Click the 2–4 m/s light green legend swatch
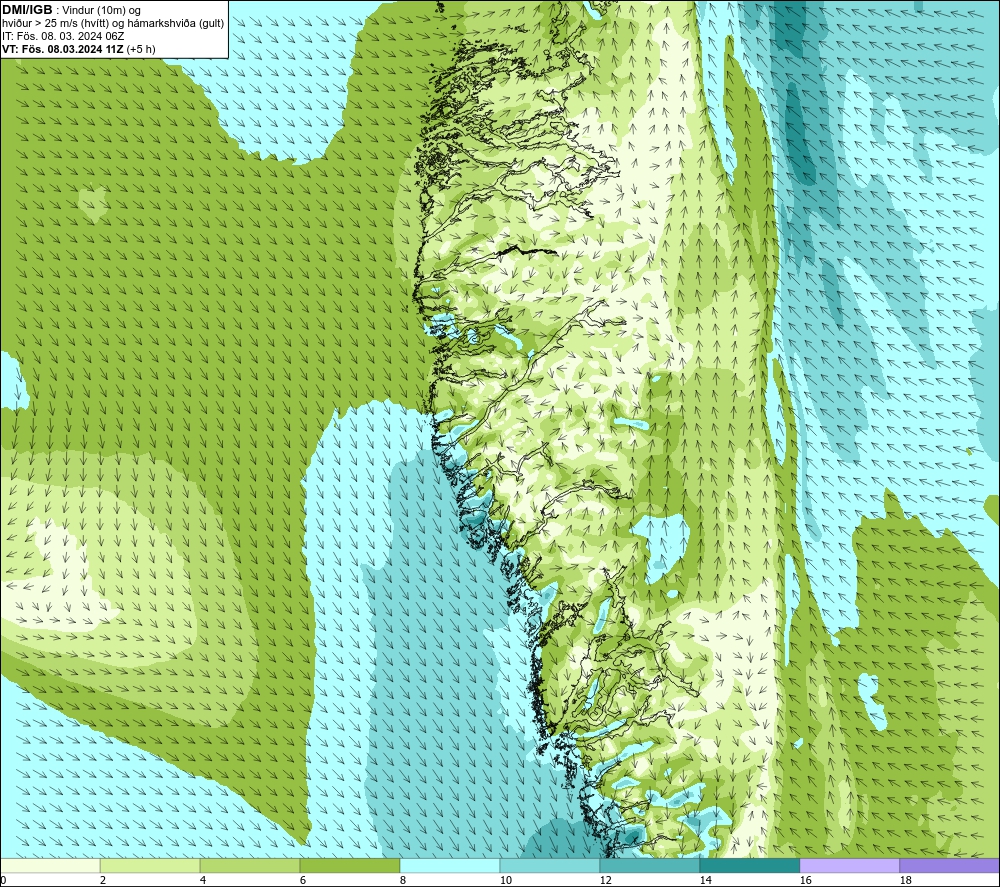Screen dimensions: 1000x887 pyautogui.click(x=150, y=865)
